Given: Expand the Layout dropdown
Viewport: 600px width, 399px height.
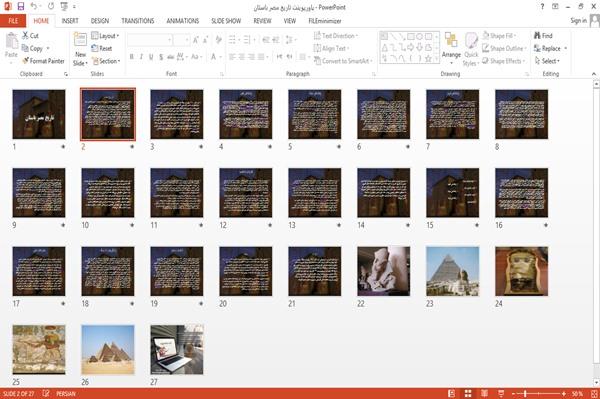Looking at the screenshot, I should [105, 36].
